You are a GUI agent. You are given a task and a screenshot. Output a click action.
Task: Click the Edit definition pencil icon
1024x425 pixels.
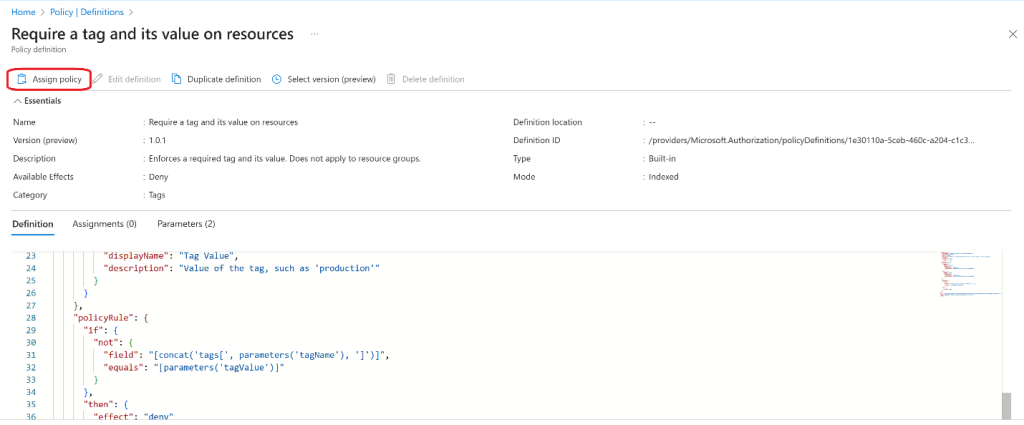[x=98, y=79]
